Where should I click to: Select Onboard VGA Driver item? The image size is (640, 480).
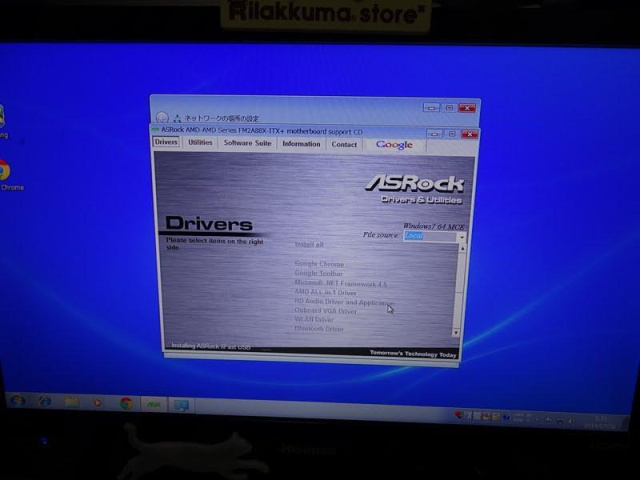pyautogui.click(x=325, y=311)
